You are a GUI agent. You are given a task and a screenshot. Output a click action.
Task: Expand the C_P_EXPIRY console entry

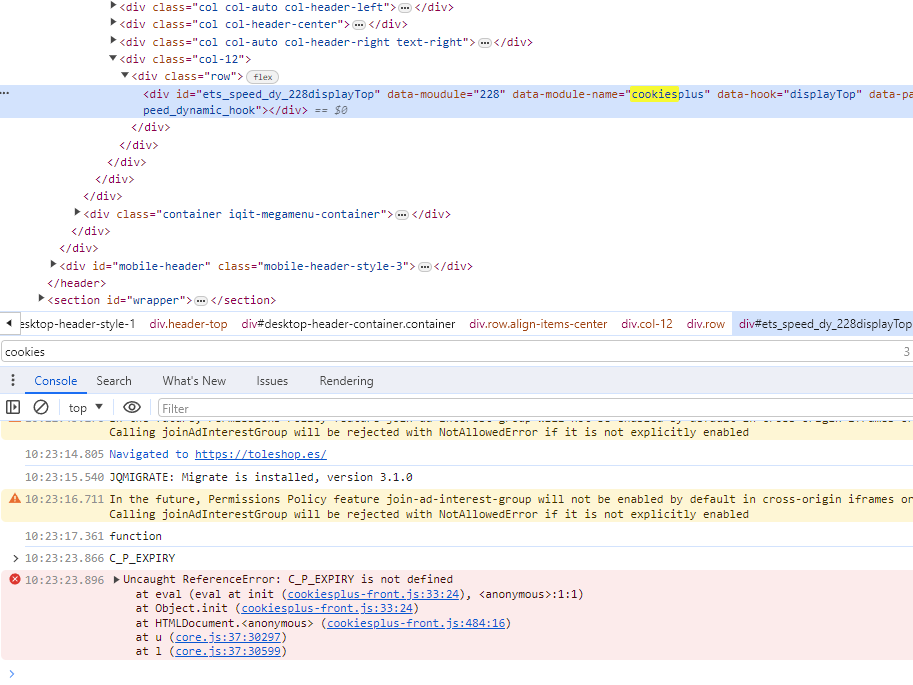click(x=16, y=558)
